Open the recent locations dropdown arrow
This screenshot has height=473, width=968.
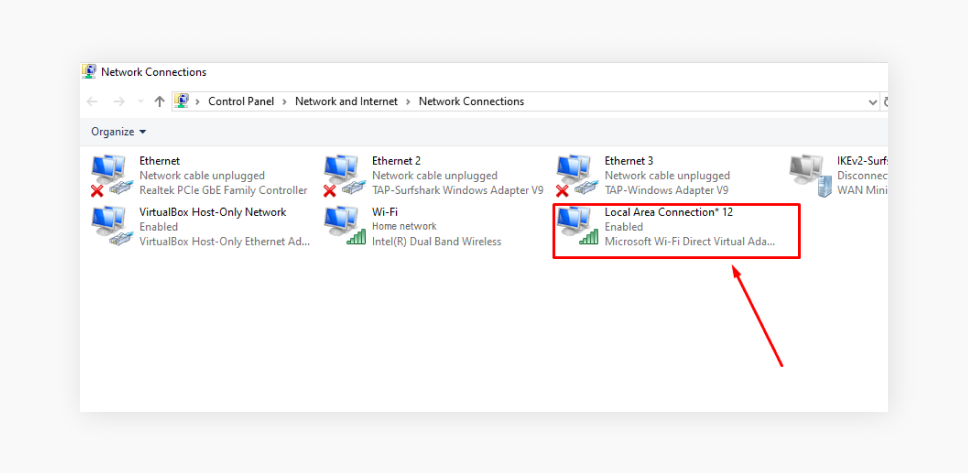(x=140, y=101)
